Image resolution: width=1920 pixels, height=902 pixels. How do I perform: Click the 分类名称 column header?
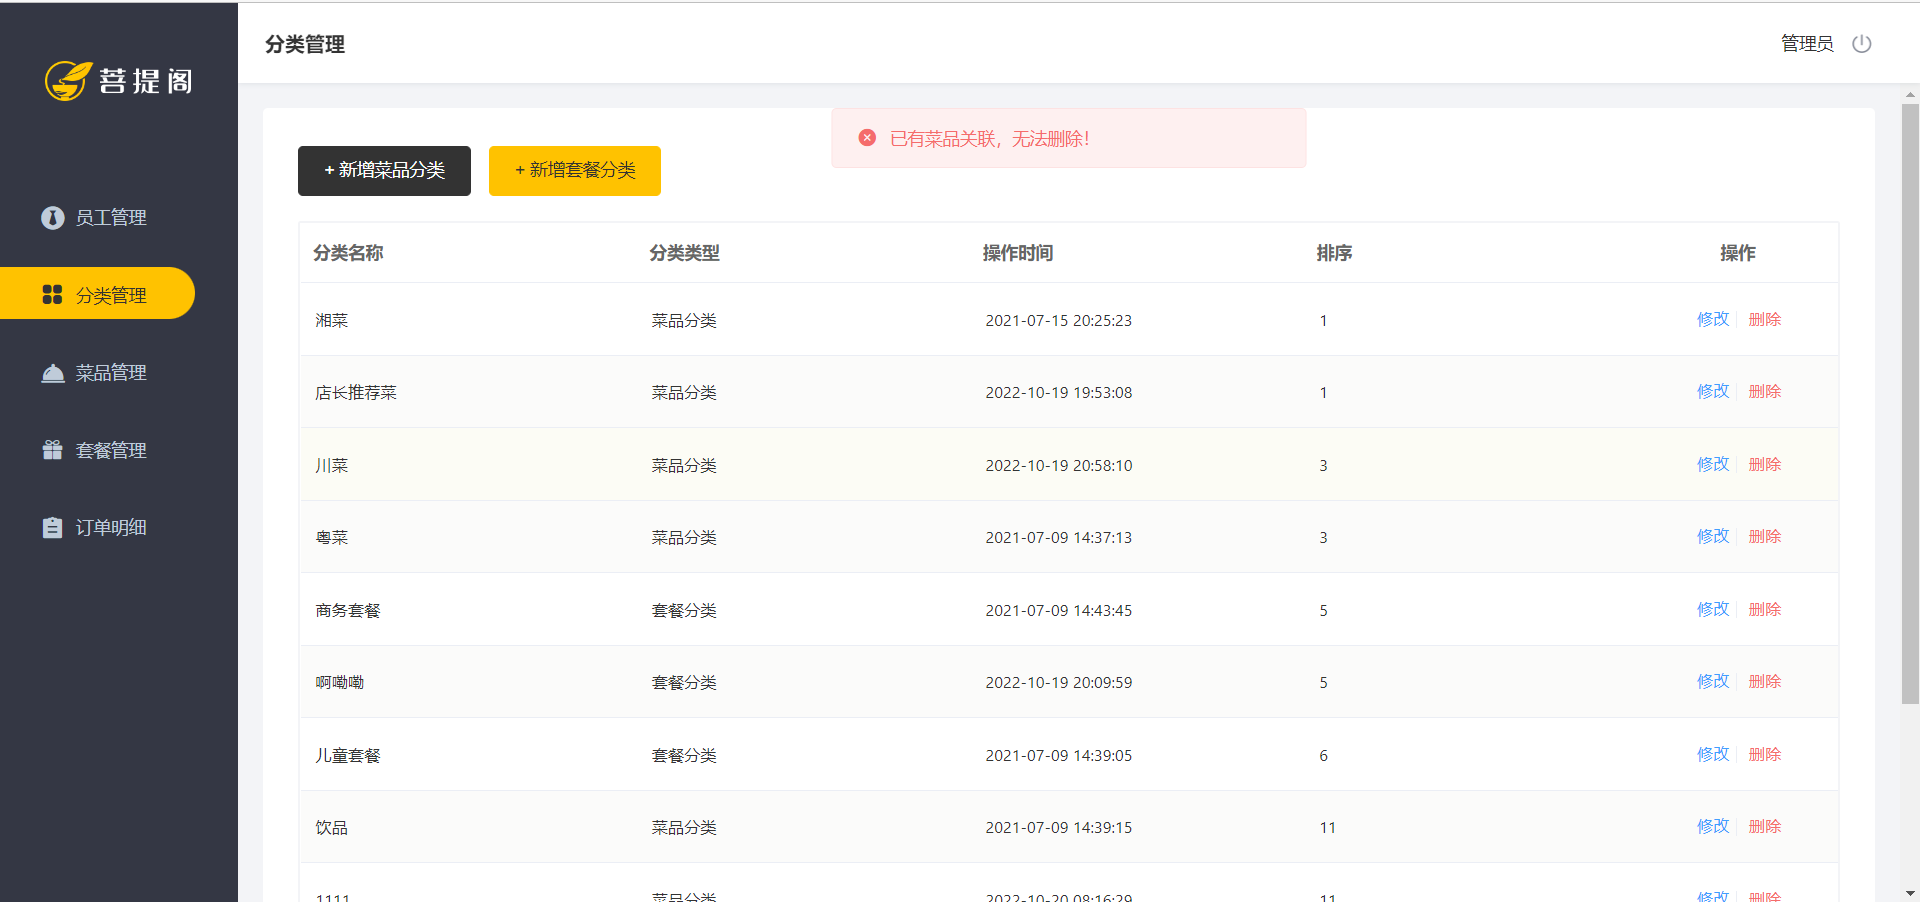(x=348, y=253)
